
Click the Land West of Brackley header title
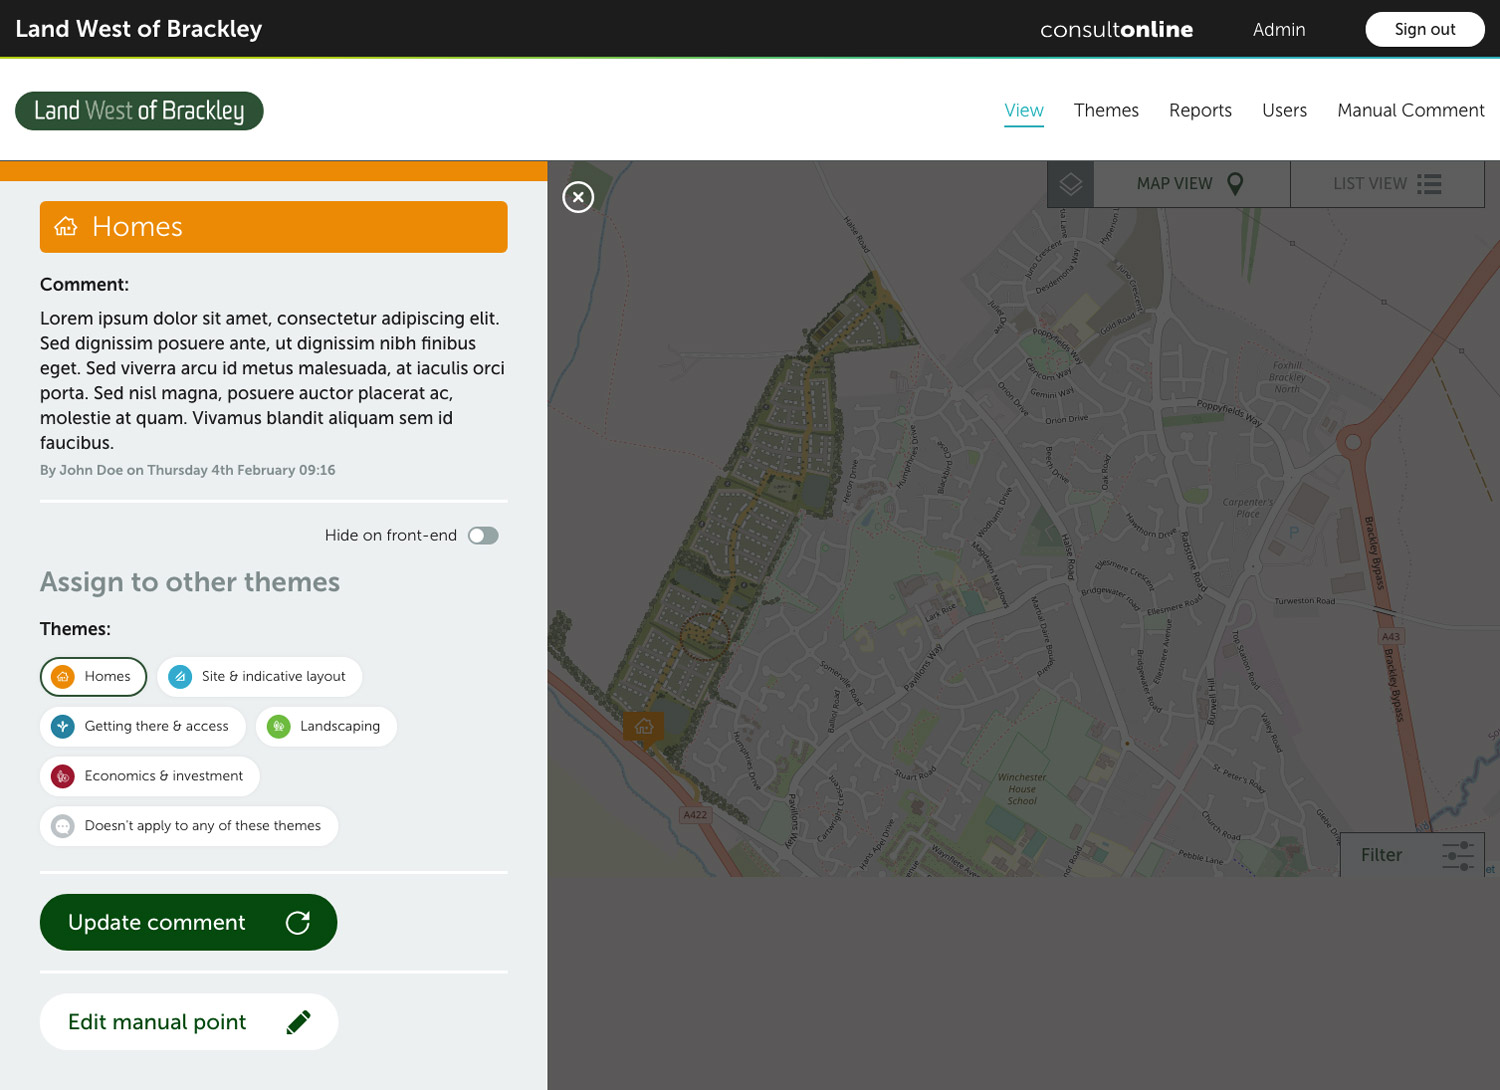139,29
